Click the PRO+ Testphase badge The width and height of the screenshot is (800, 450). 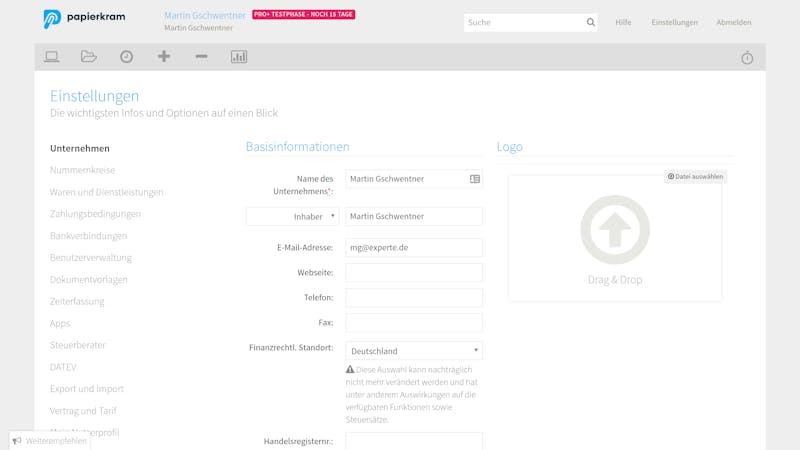point(304,14)
